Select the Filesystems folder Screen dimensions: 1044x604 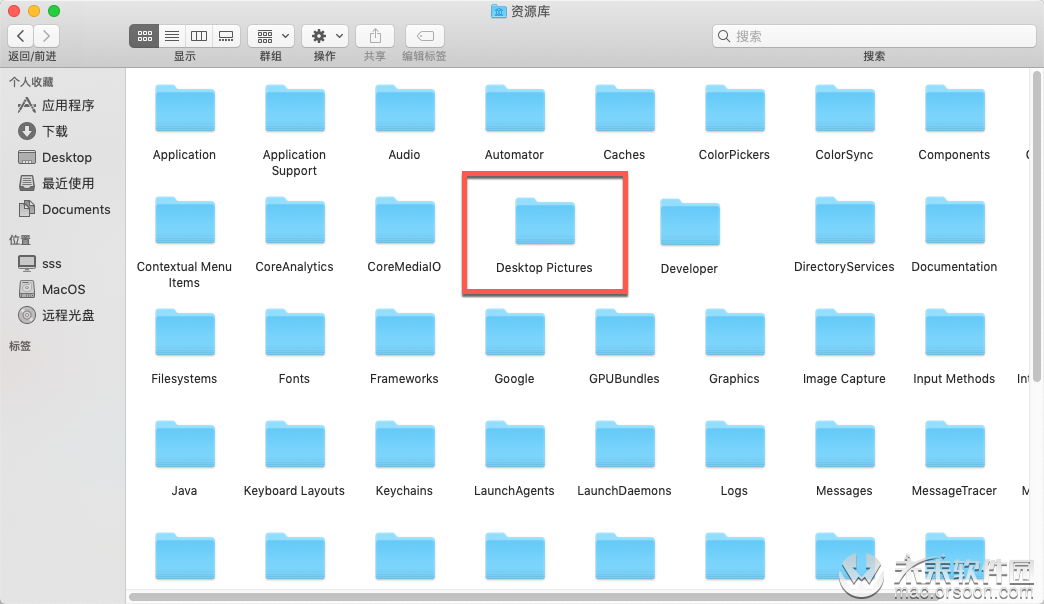pos(185,332)
